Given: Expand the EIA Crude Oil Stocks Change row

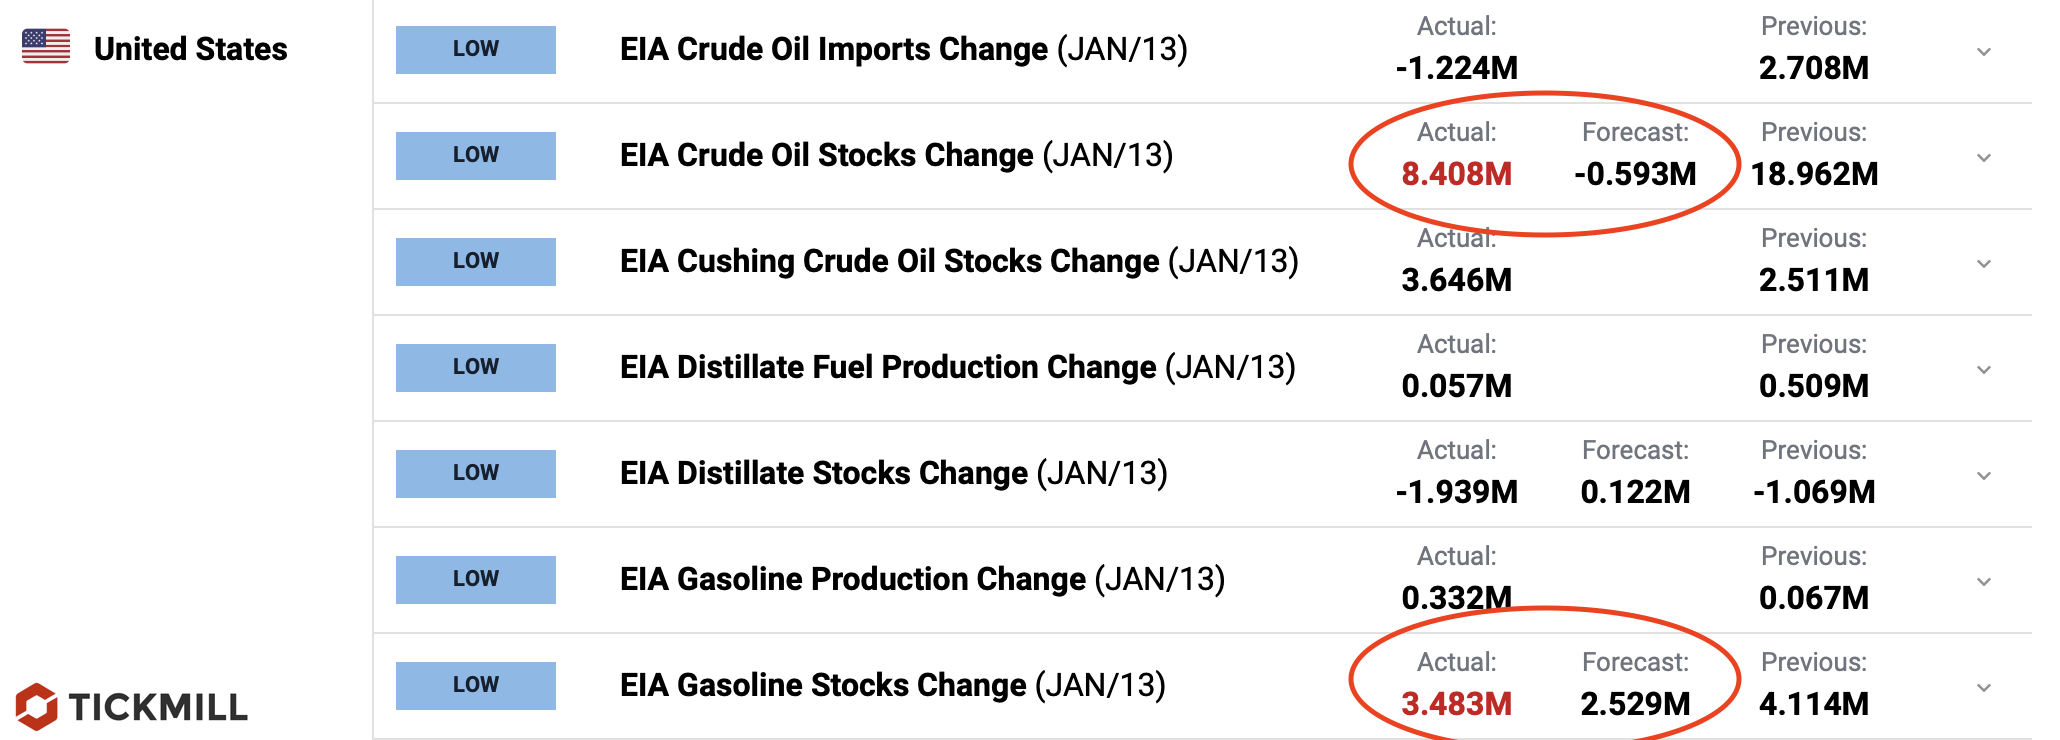Looking at the screenshot, I should pyautogui.click(x=1984, y=158).
